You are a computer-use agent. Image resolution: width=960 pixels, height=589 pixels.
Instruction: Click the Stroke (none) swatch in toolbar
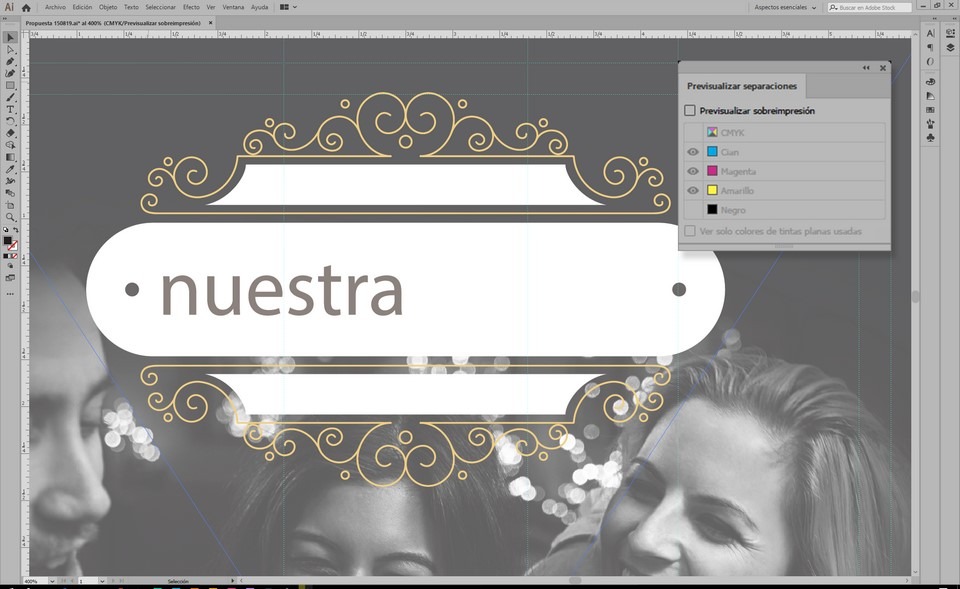[x=13, y=246]
